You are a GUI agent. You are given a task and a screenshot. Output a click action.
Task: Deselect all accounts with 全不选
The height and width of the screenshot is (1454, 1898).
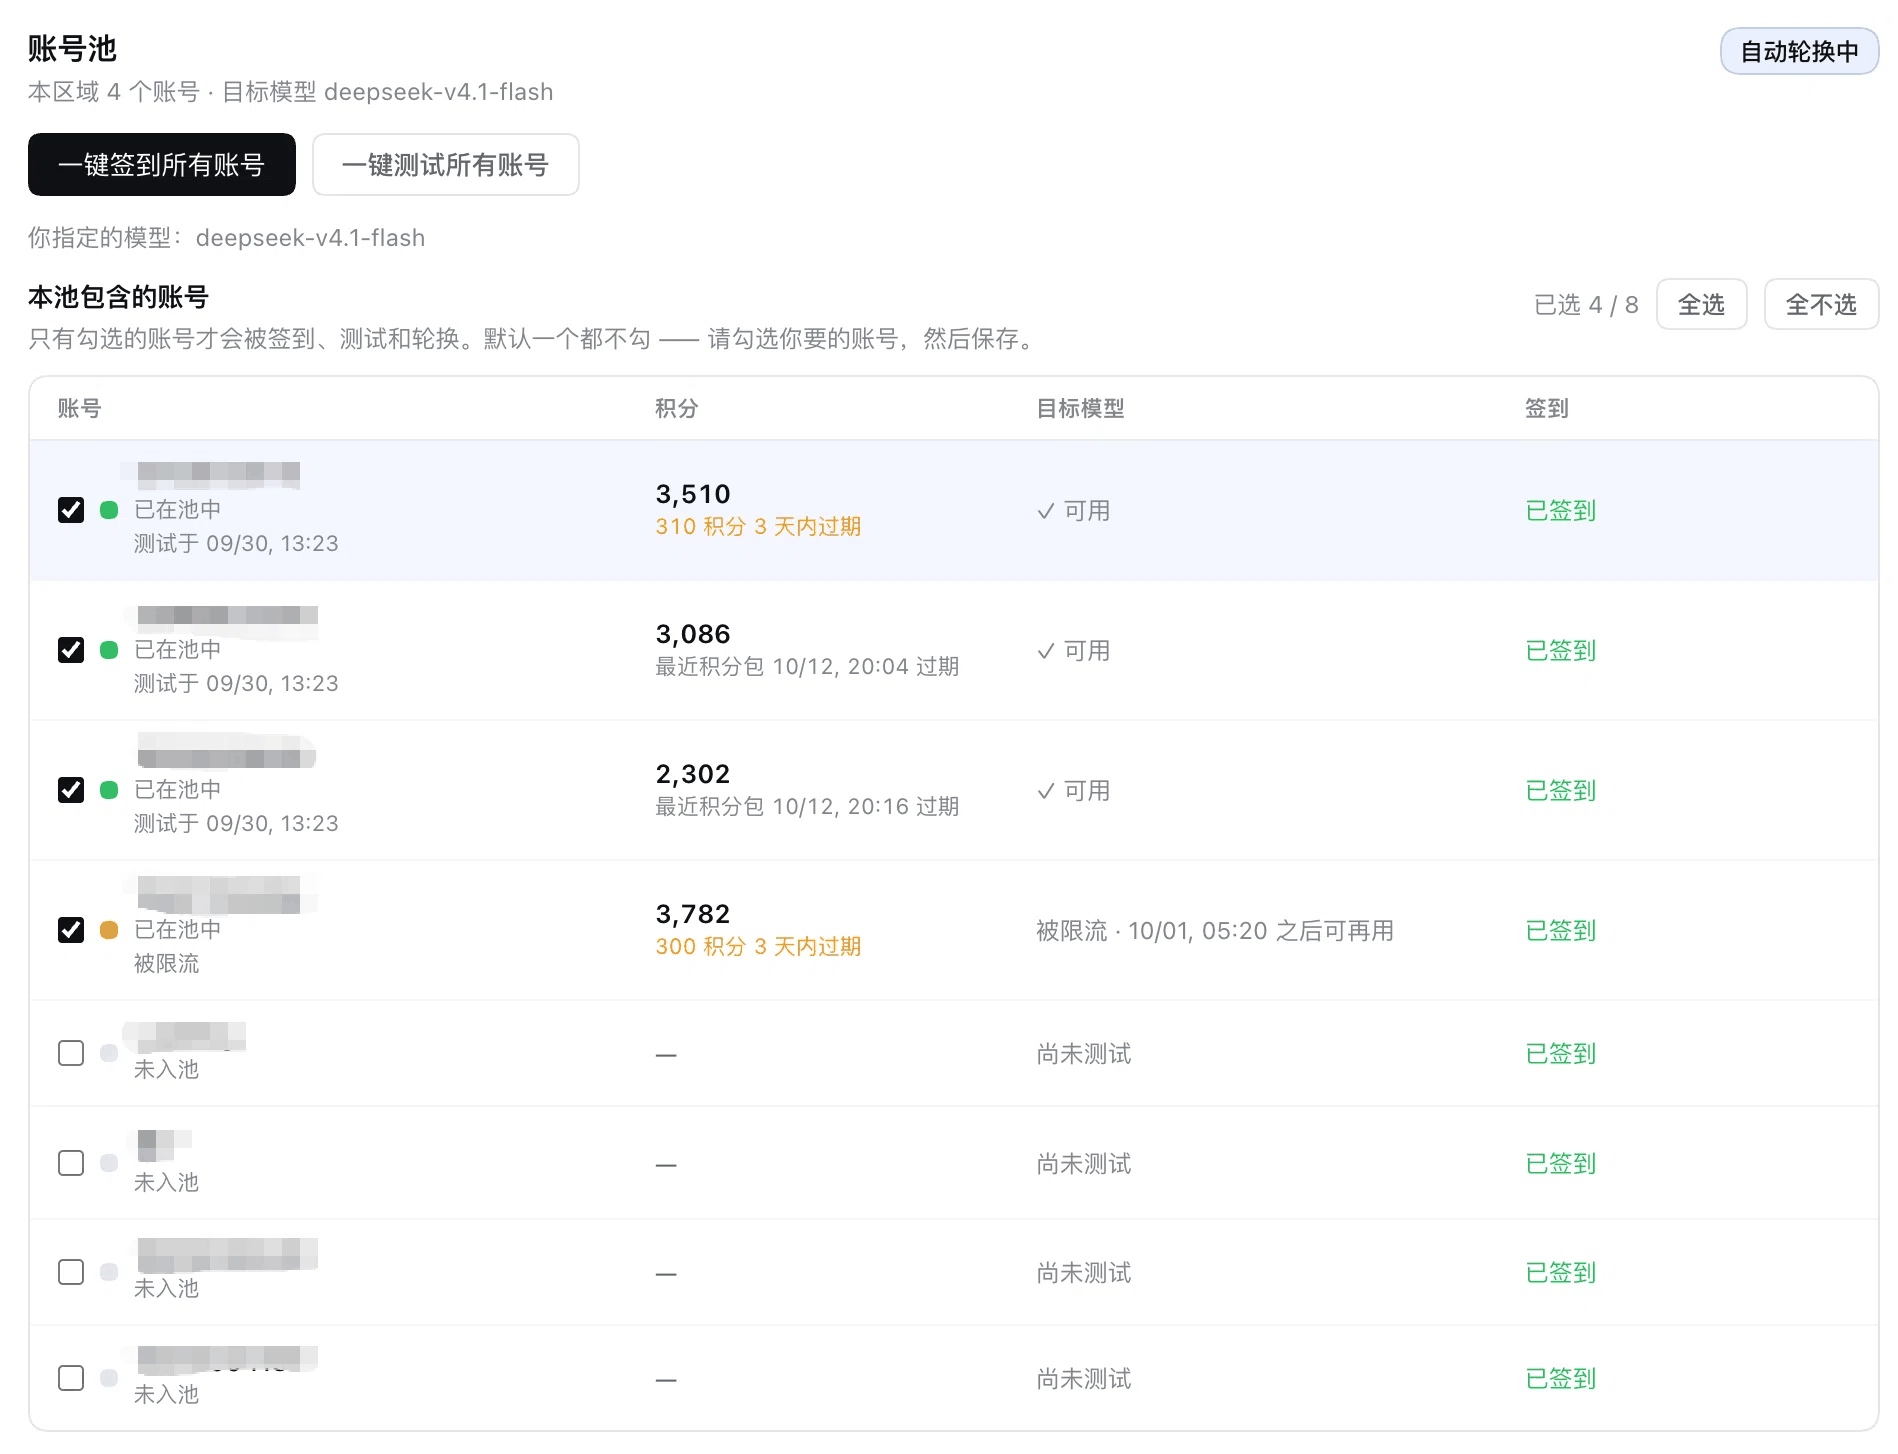[x=1821, y=304]
